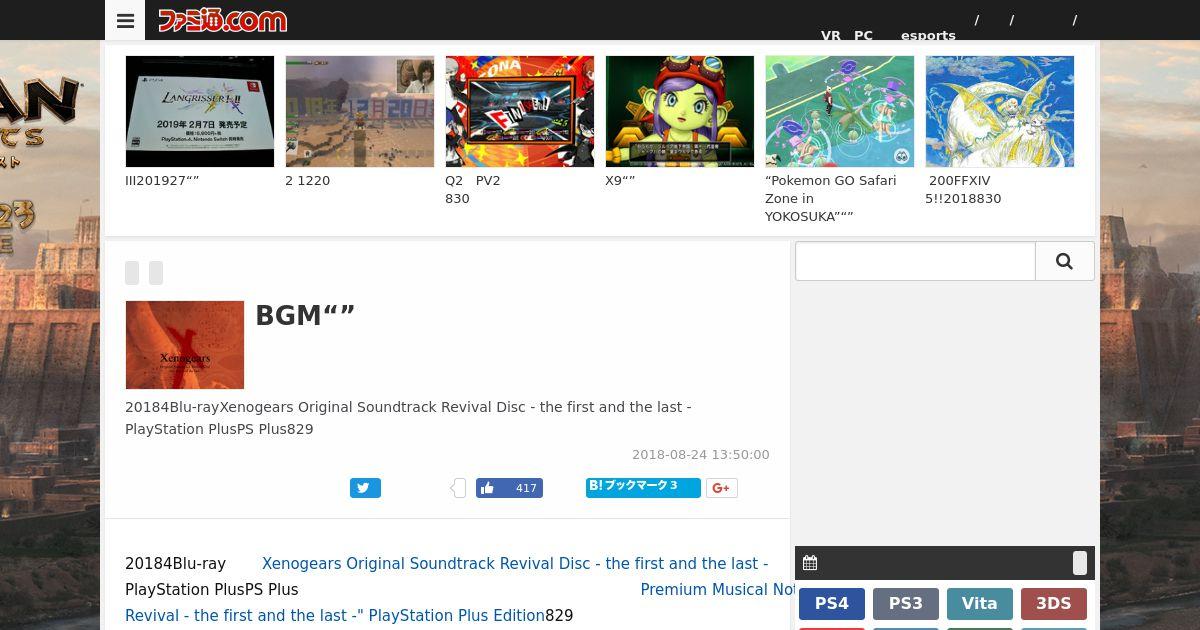The height and width of the screenshot is (630, 1200).
Task: Follow the Premium Musical Notes link
Action: pos(718,590)
